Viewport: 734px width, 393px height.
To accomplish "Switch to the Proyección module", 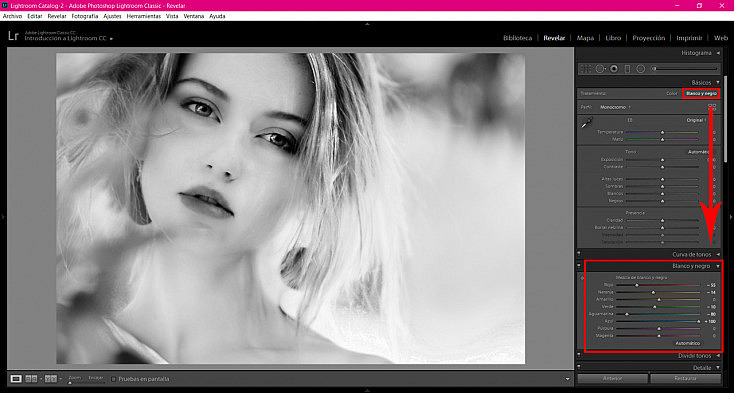I will pyautogui.click(x=649, y=38).
